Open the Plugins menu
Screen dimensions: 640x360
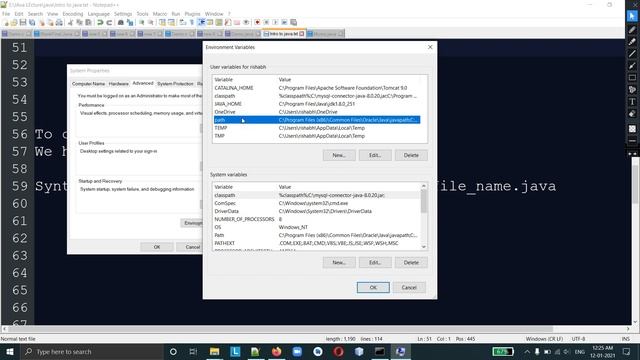coord(192,14)
